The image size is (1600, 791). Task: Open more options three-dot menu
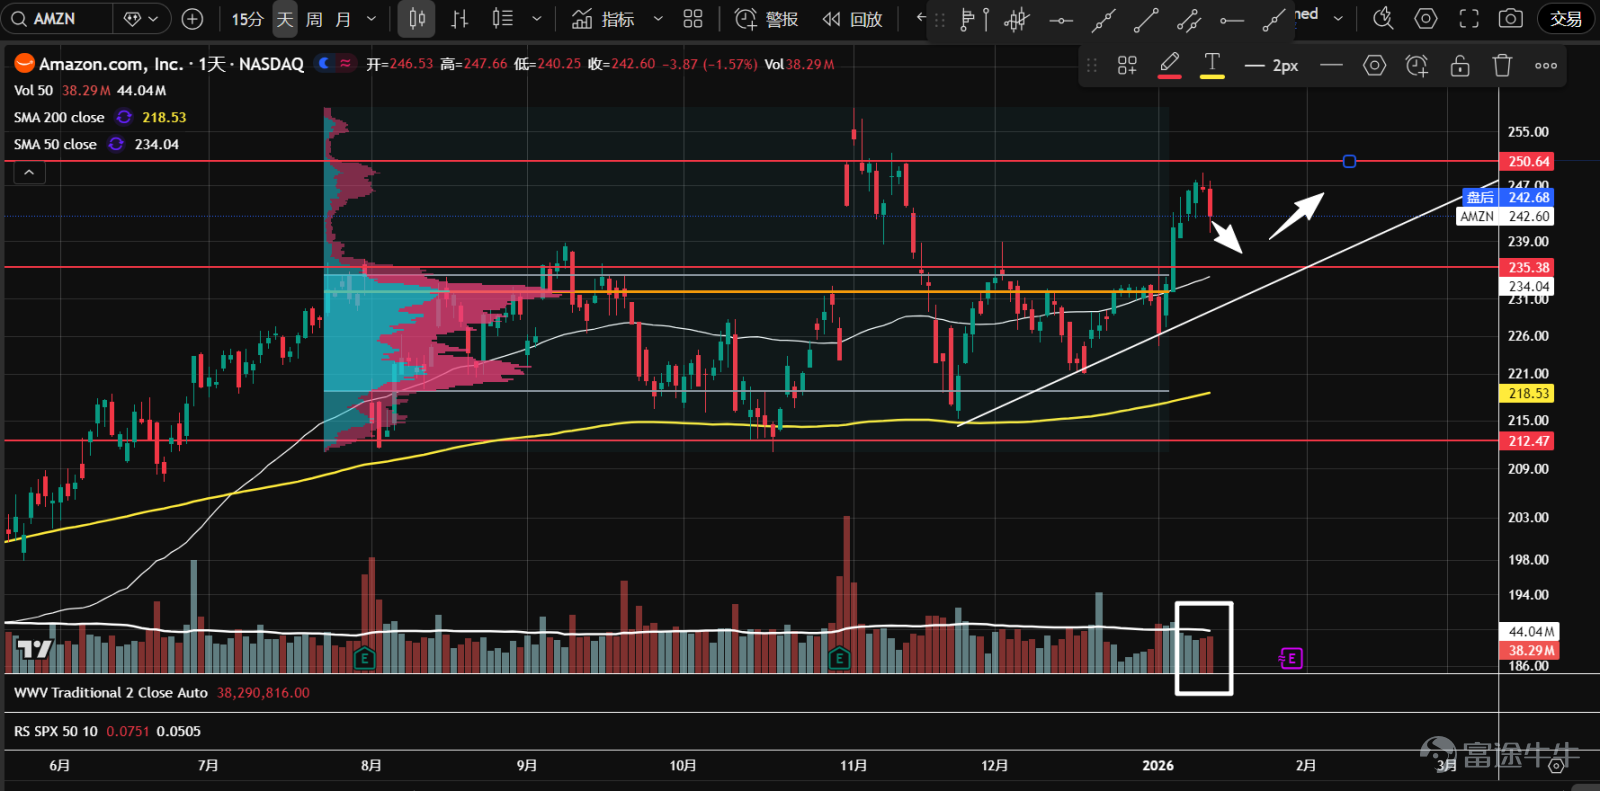1546,65
